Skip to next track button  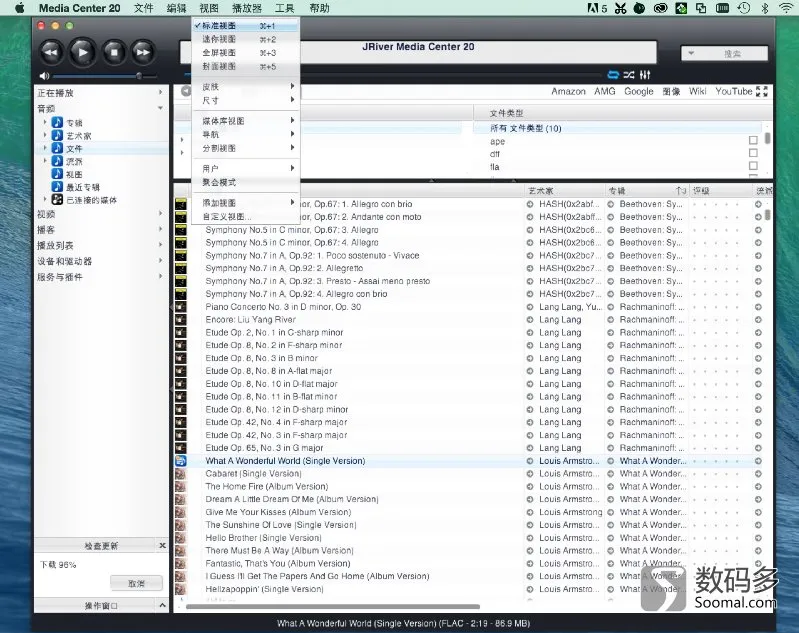click(x=143, y=52)
